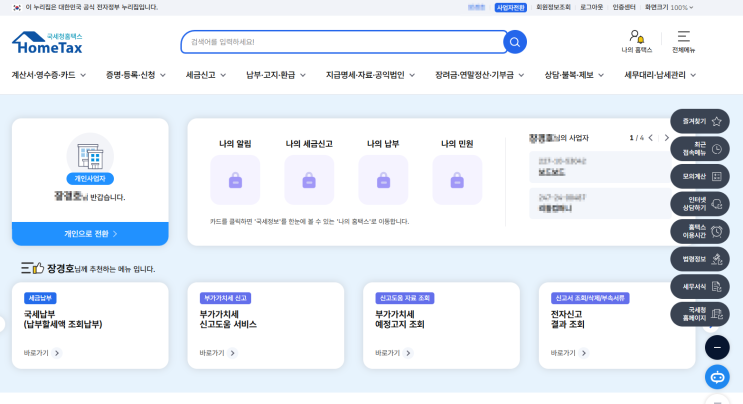Image resolution: width=743 pixels, height=404 pixels.
Task: Toggle 사업자전환 mode at the top
Action: point(510,7)
